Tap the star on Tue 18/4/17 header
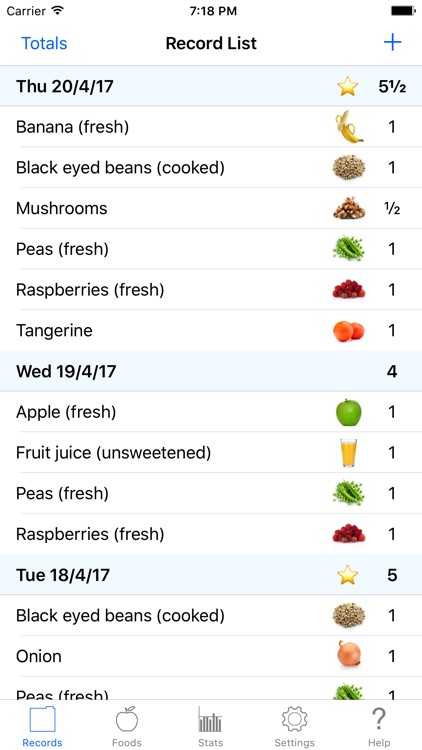Image resolution: width=422 pixels, height=750 pixels. tap(348, 575)
